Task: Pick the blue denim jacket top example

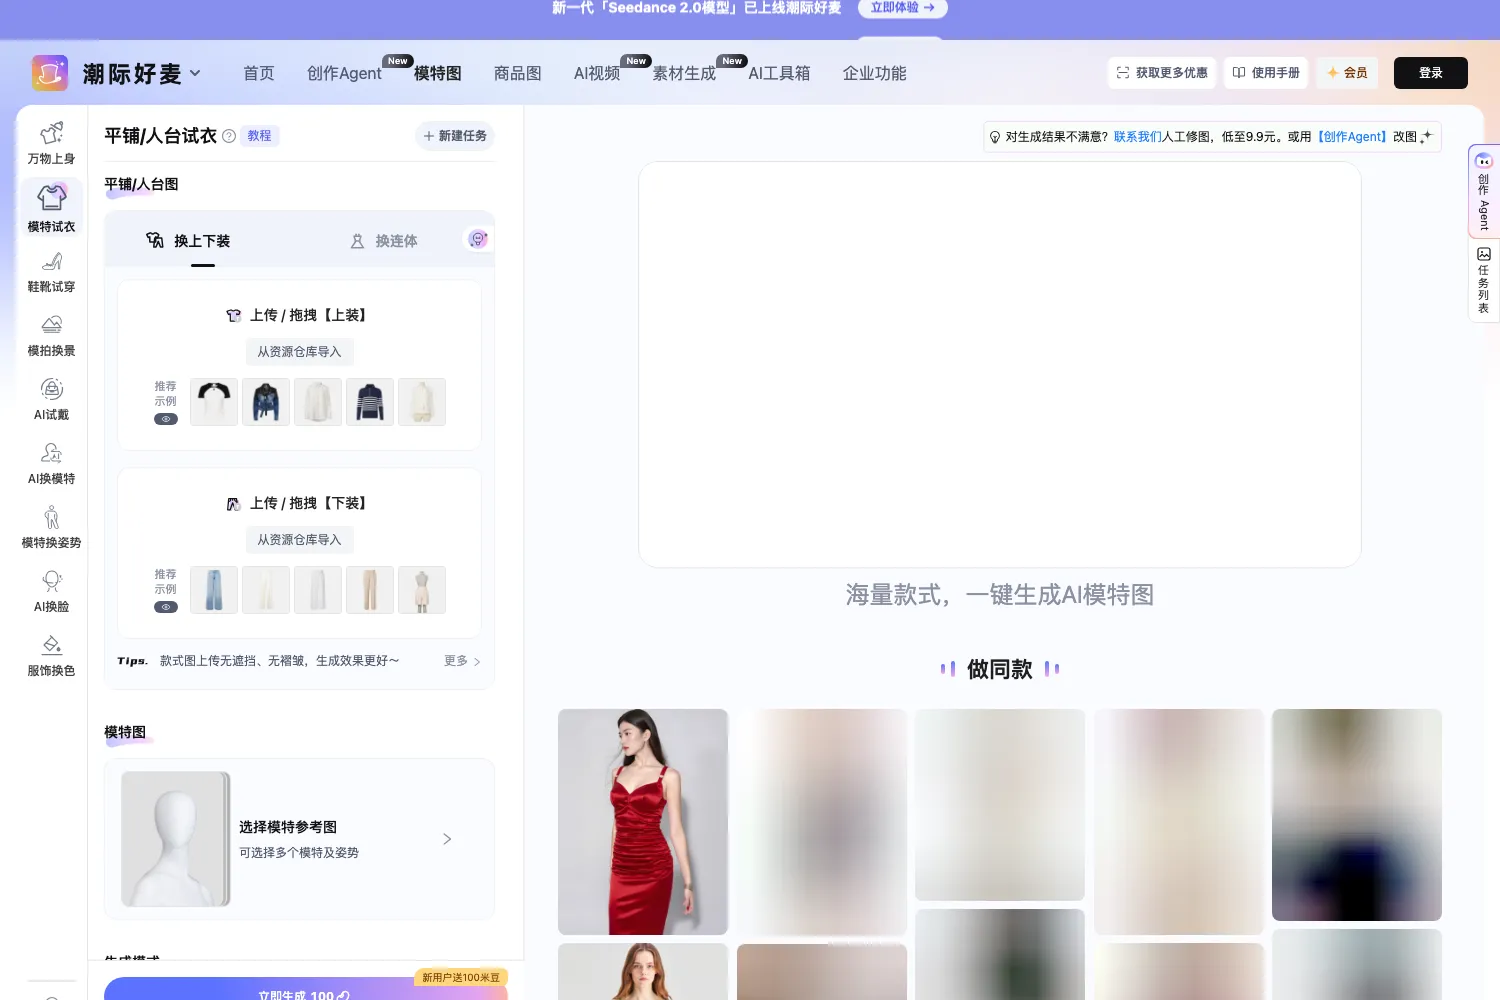Action: click(x=266, y=402)
